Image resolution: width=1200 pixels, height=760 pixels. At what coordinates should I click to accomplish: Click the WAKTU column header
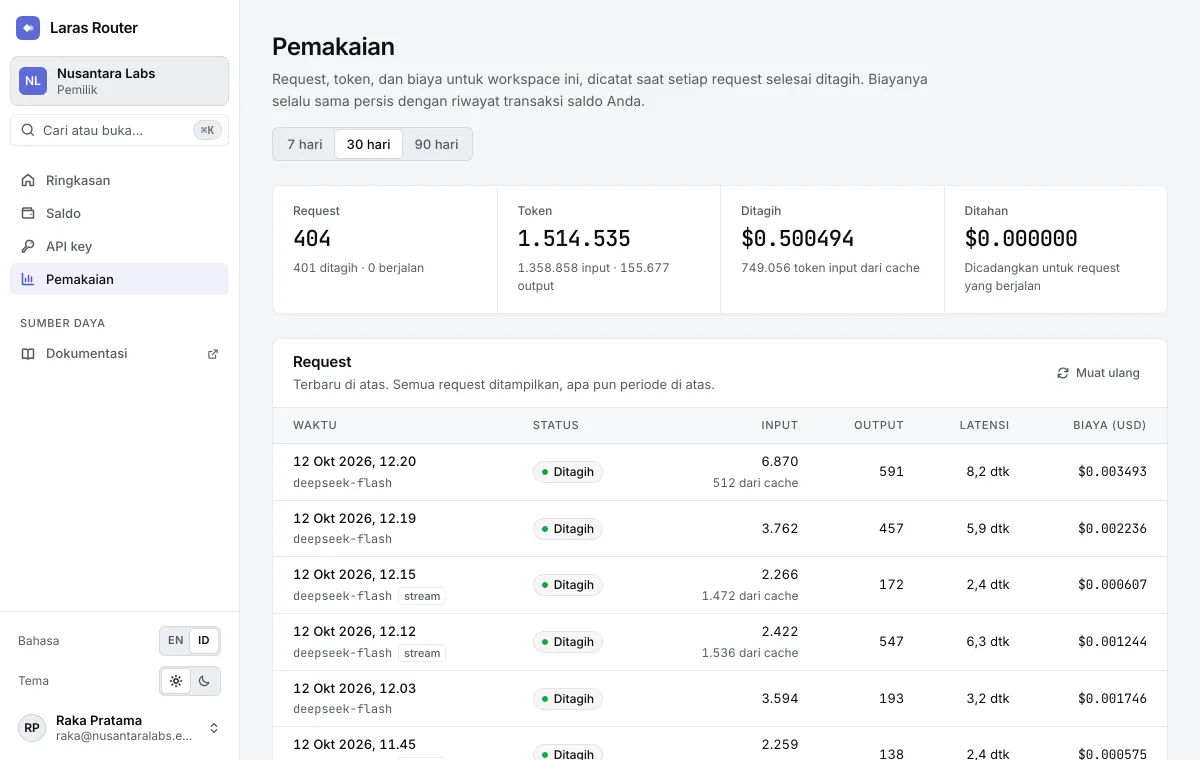pyautogui.click(x=315, y=425)
